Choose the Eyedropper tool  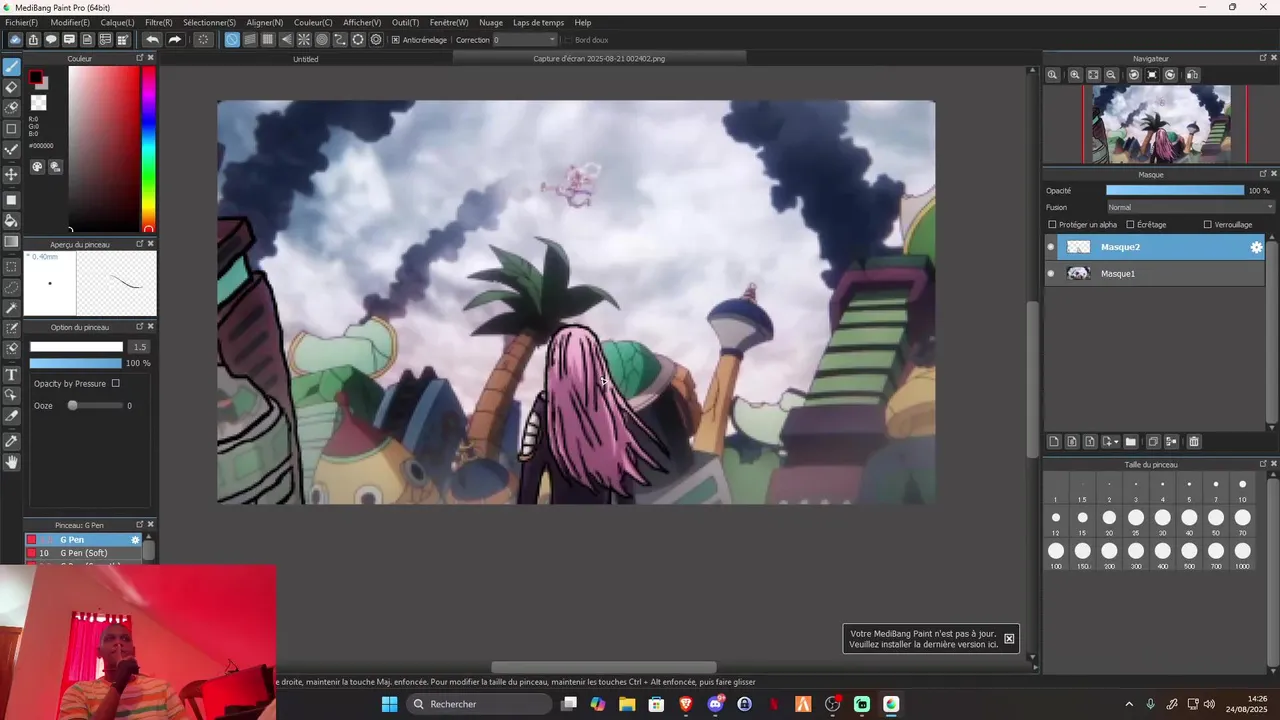coord(12,441)
